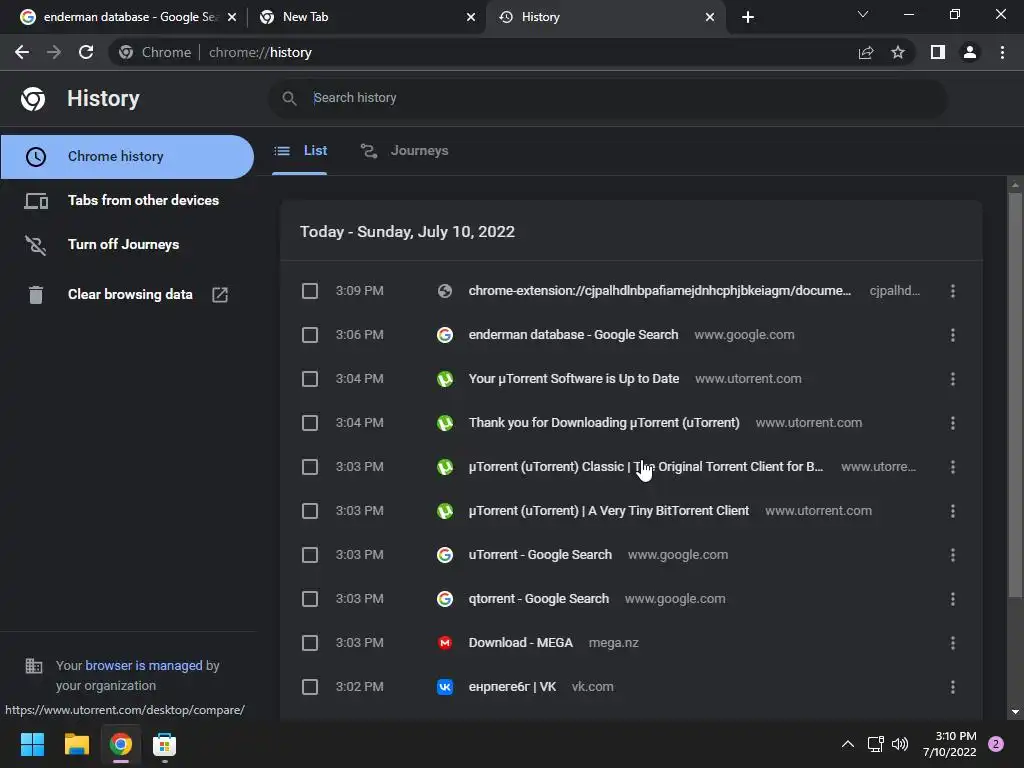
Task: Check the Thank you for Downloading µTorrent entry
Action: click(x=310, y=423)
